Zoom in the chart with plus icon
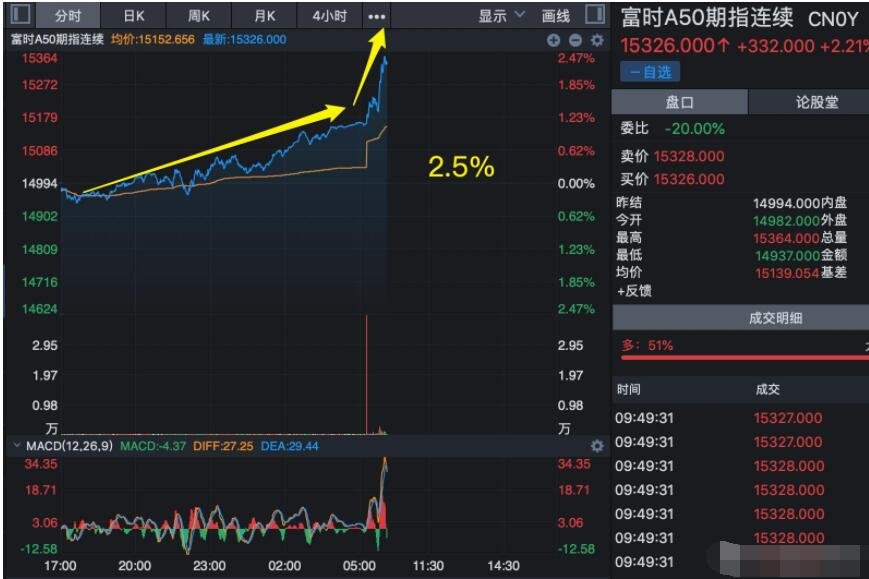The height and width of the screenshot is (579, 869). coord(553,40)
